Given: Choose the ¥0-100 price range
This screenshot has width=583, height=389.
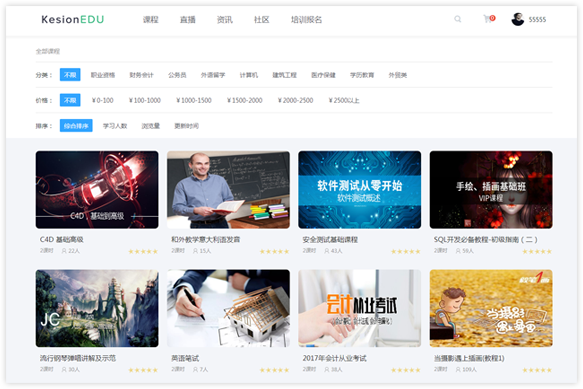Looking at the screenshot, I should coord(103,100).
